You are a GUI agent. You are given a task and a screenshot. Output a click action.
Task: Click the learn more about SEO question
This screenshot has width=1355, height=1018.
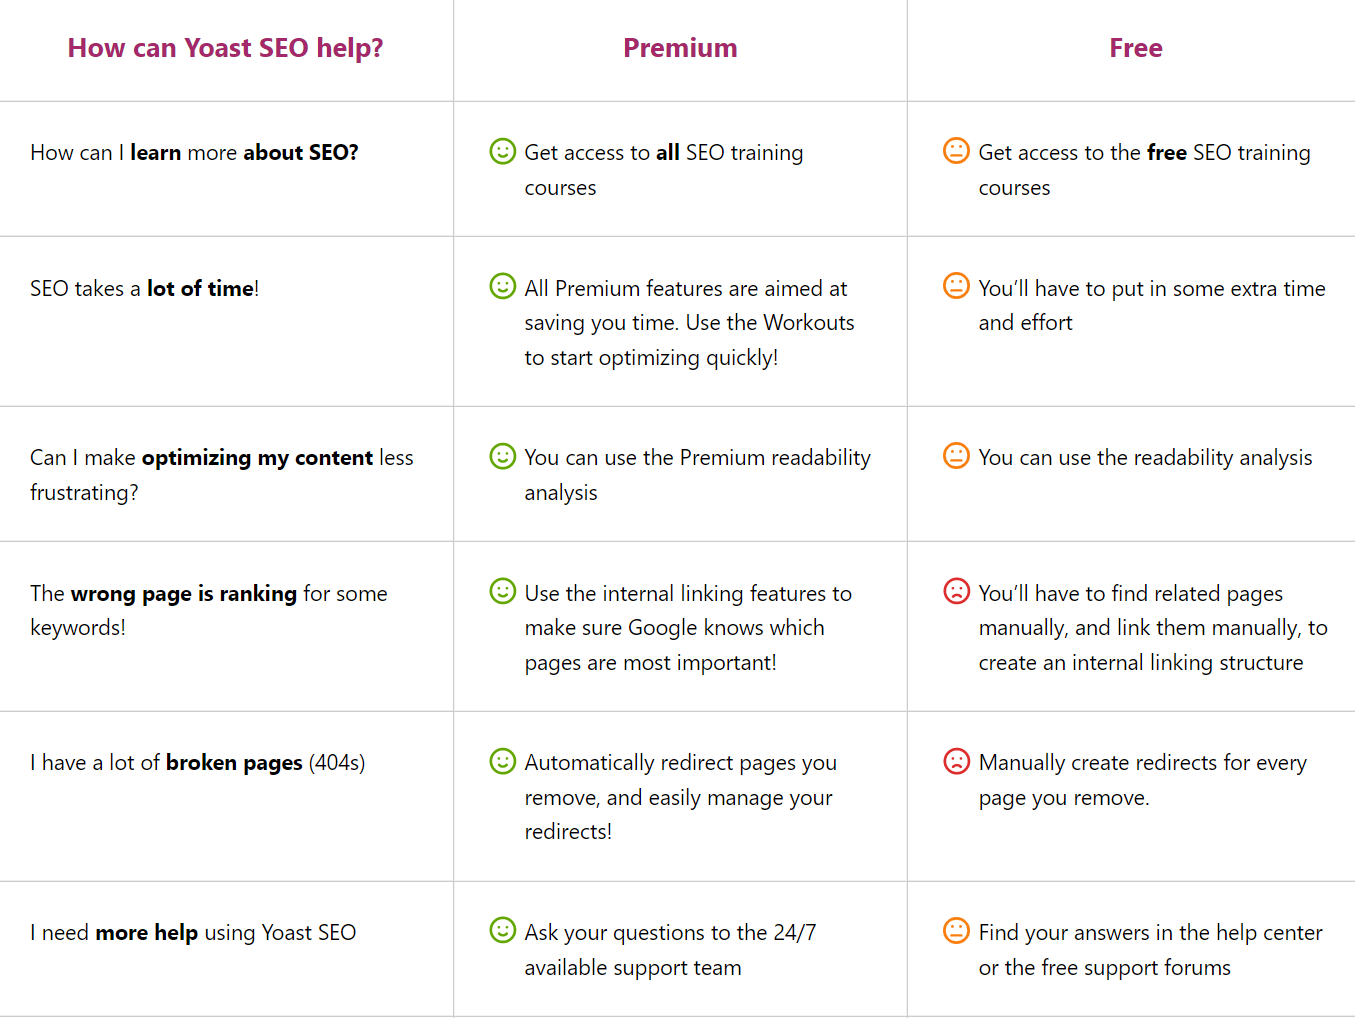(x=194, y=153)
